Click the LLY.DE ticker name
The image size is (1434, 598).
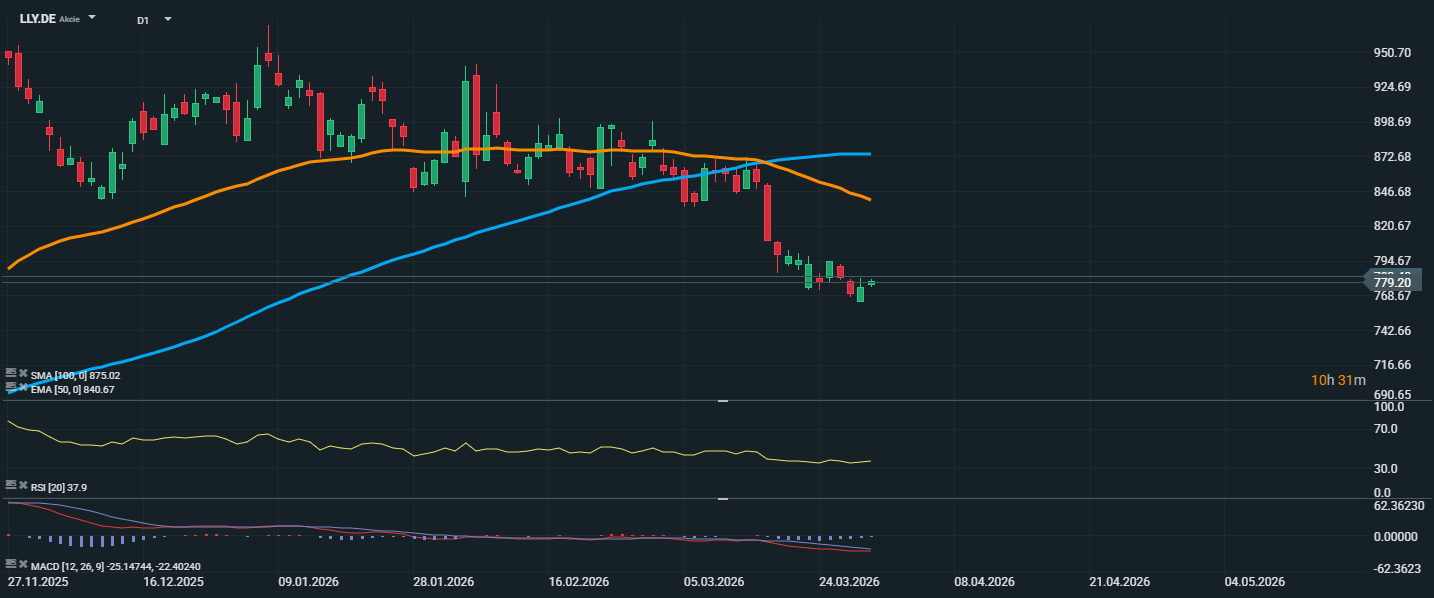(37, 19)
